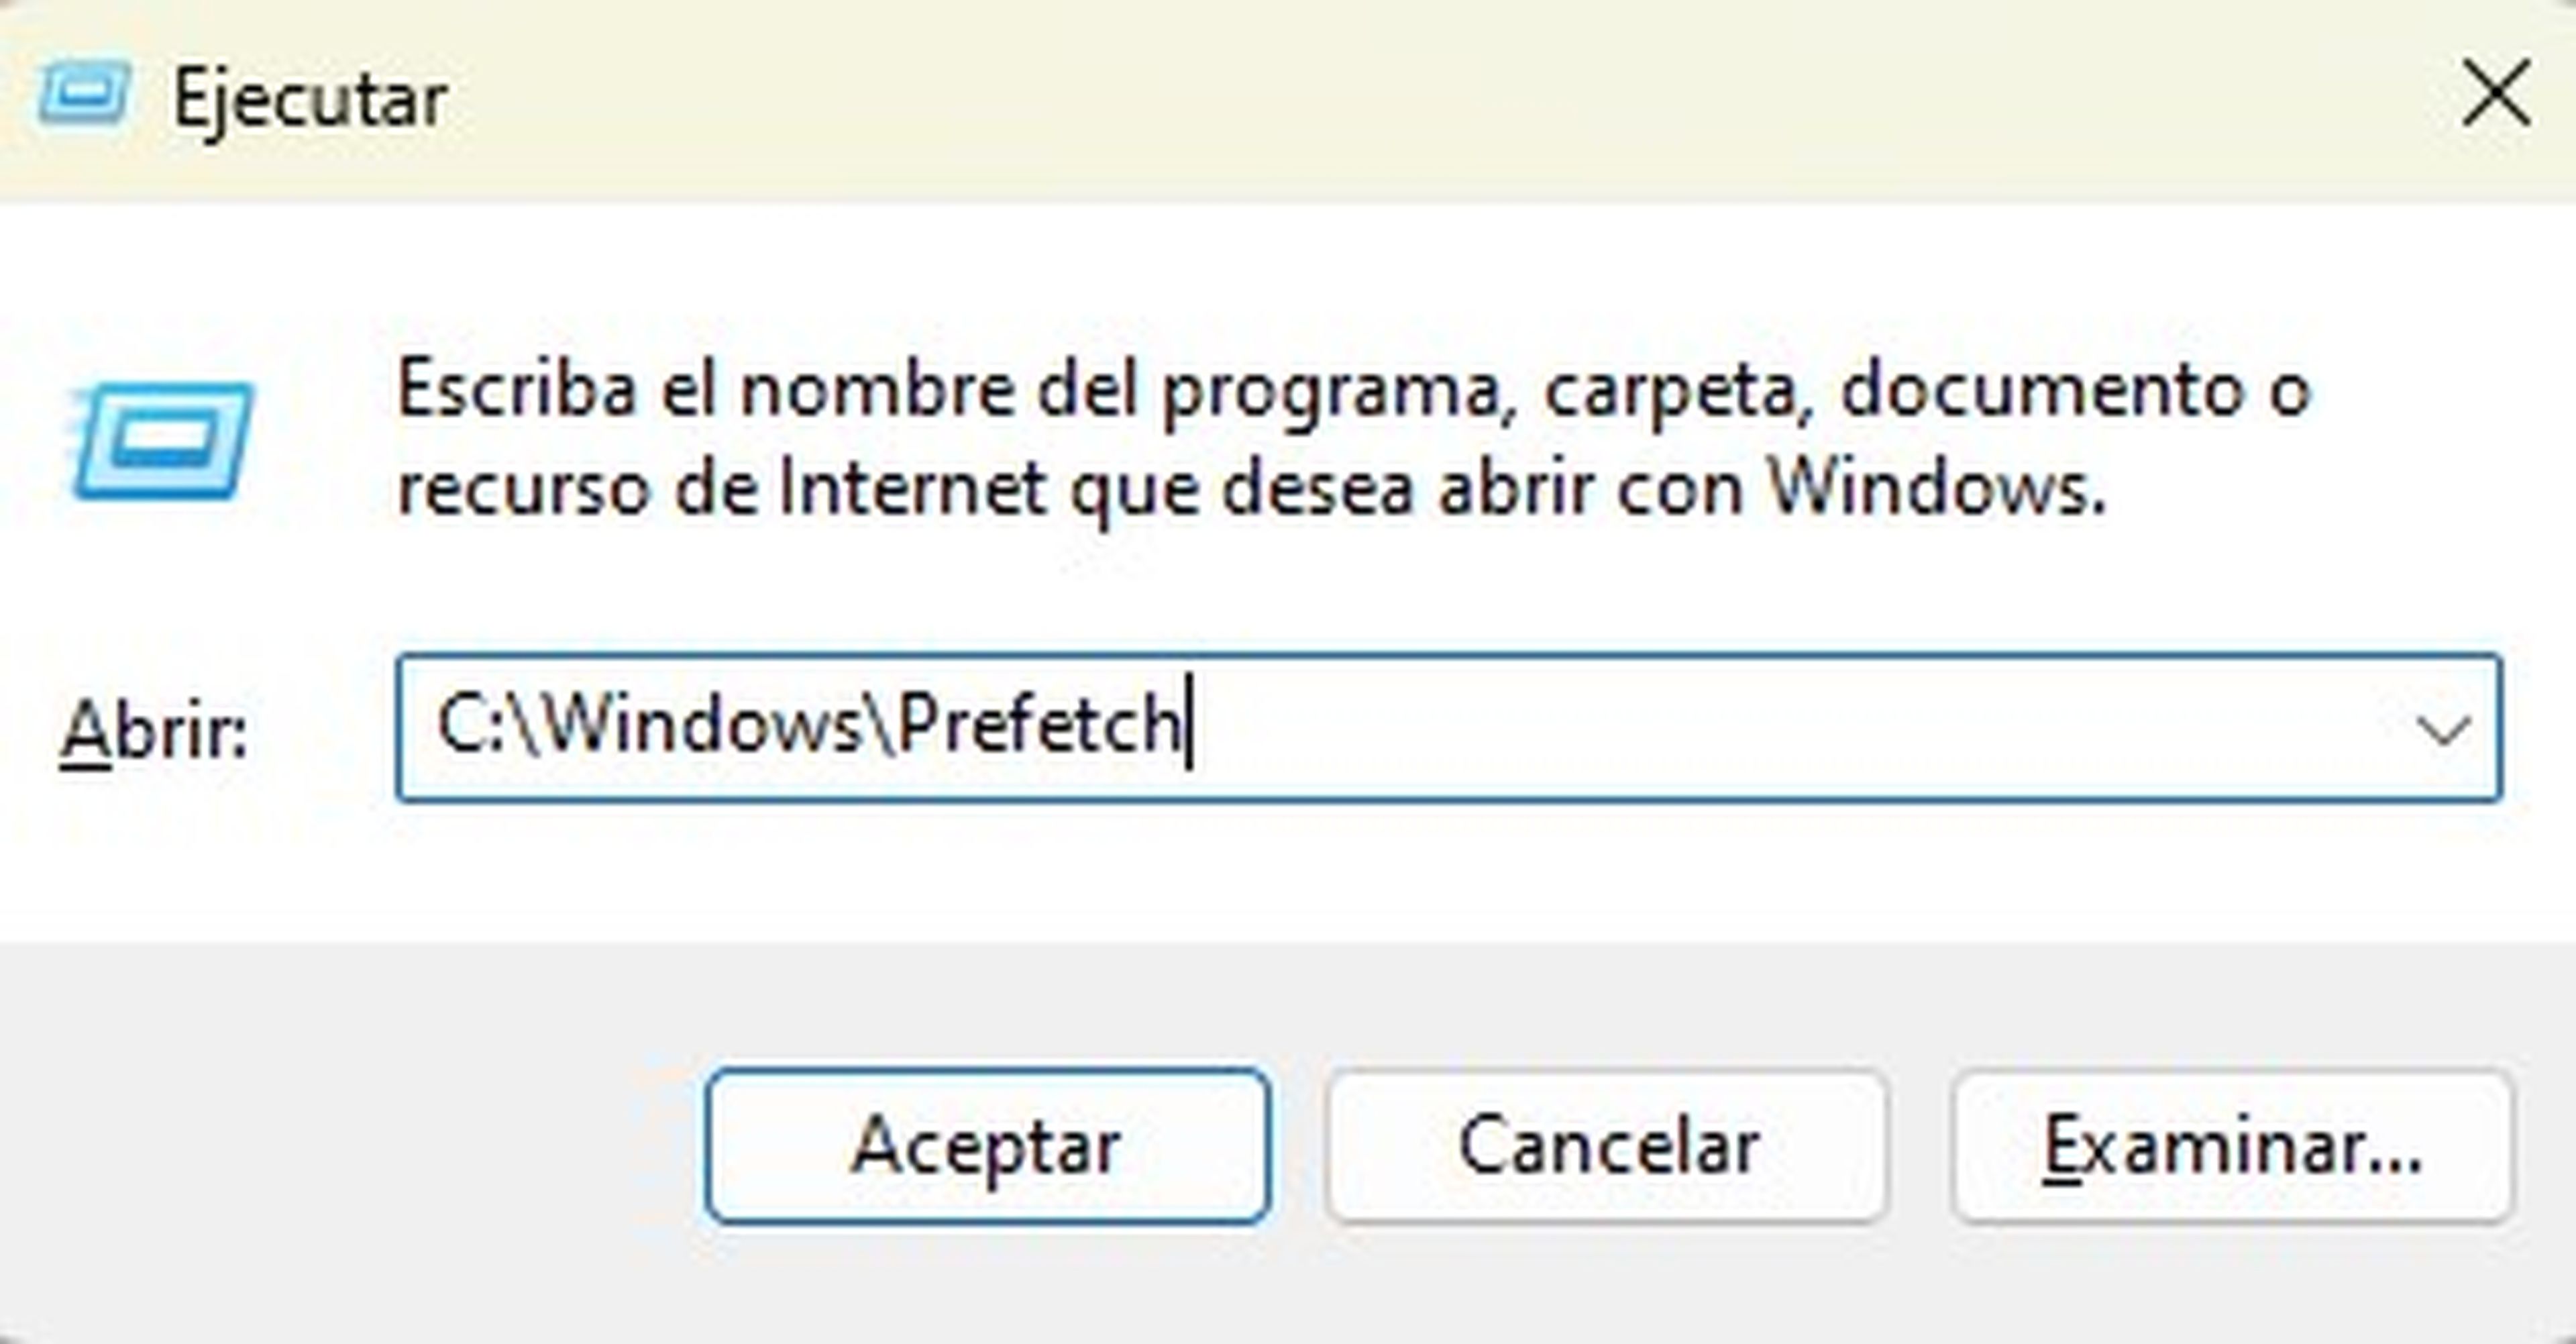Image resolution: width=2576 pixels, height=1344 pixels.
Task: Expand the Abrir history dropdown arrow
Action: point(2443,730)
